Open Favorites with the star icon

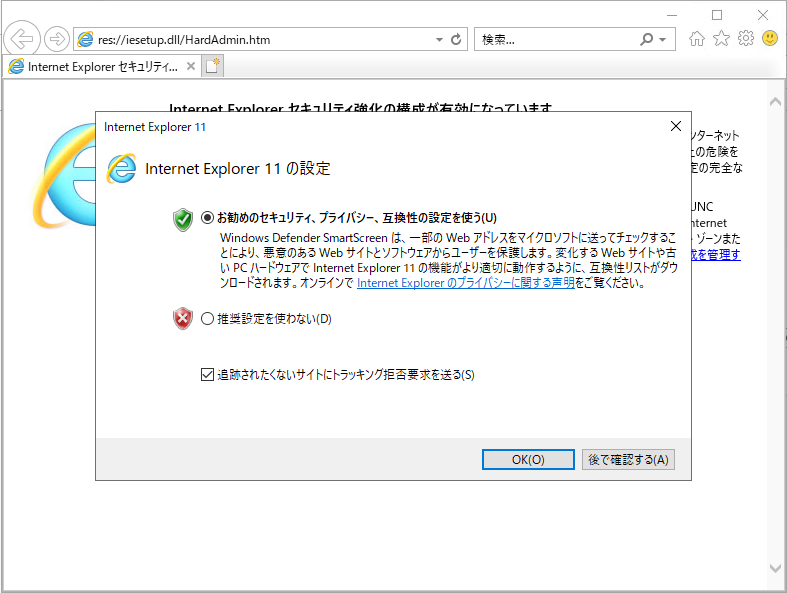point(721,38)
